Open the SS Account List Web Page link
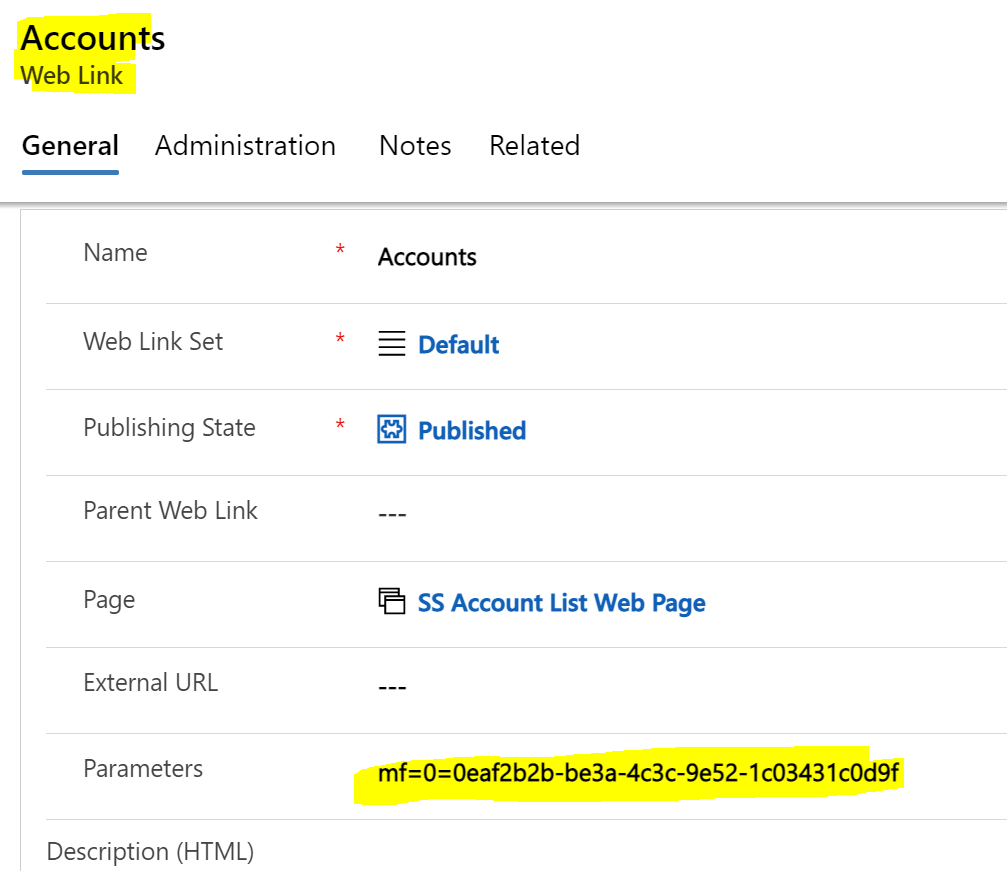Image resolution: width=1007 pixels, height=871 pixels. pos(561,603)
